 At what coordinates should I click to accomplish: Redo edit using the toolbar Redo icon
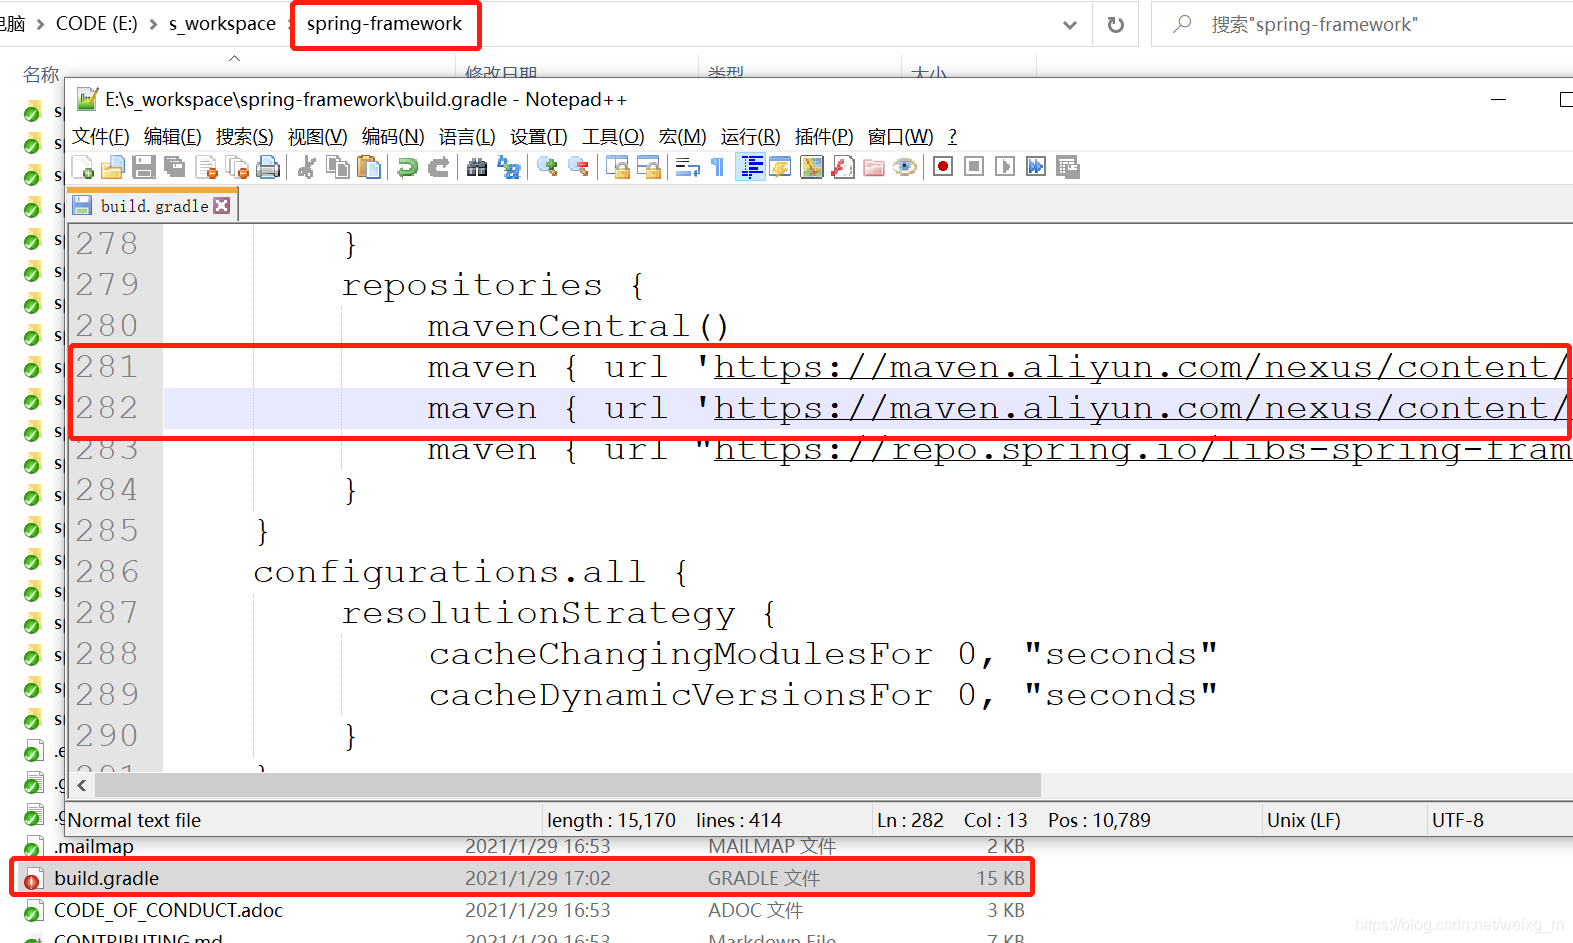pyautogui.click(x=438, y=167)
